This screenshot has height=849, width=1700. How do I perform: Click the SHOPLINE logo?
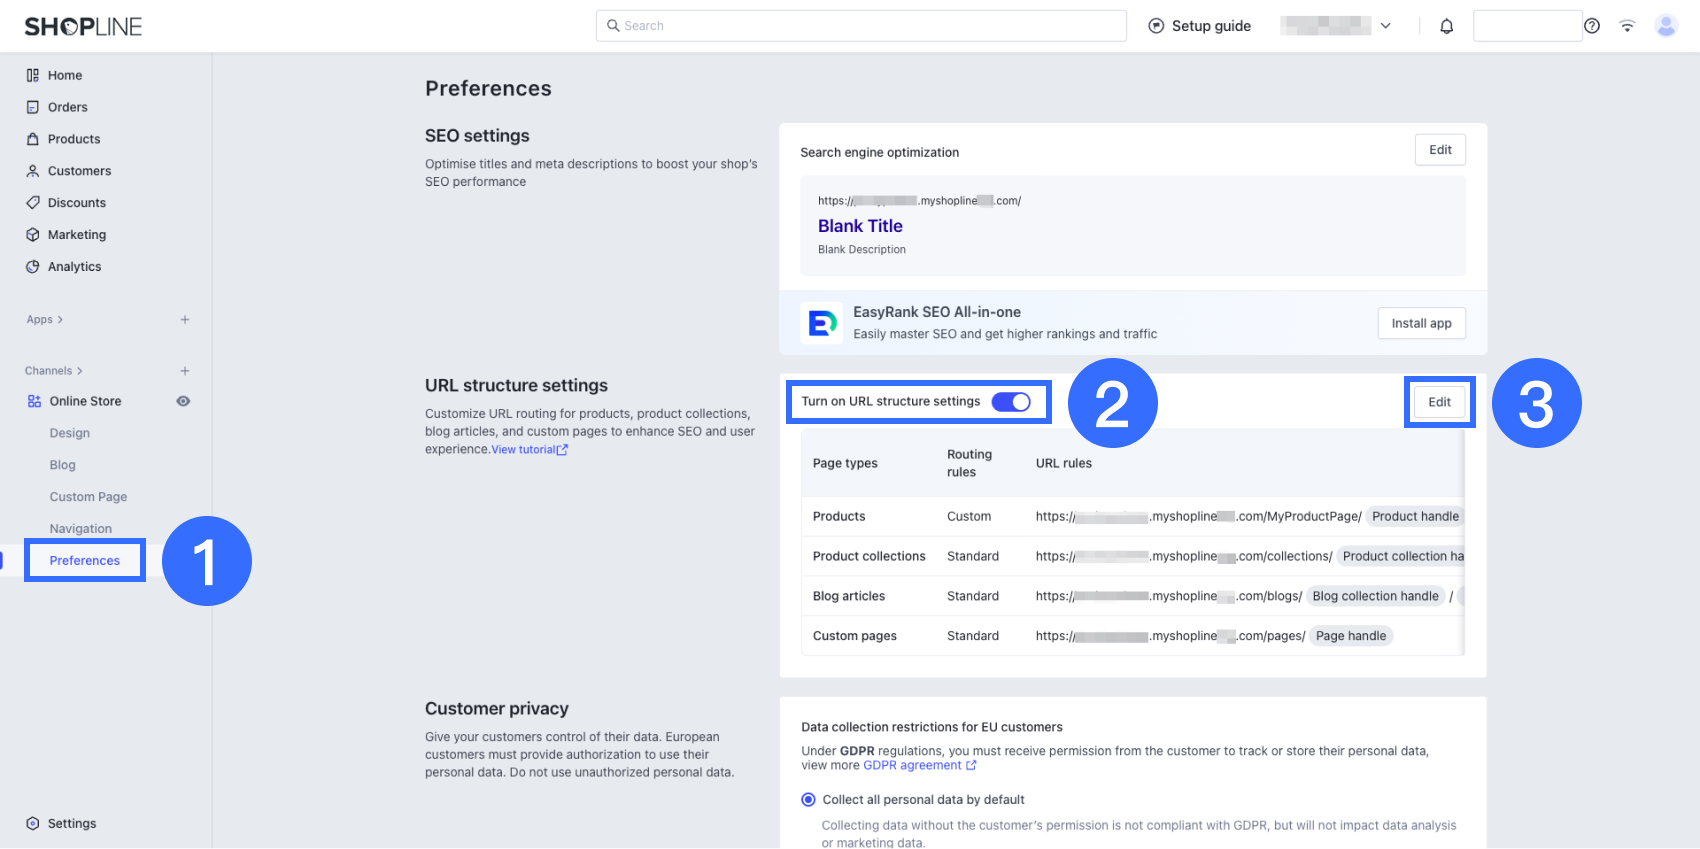(x=83, y=27)
